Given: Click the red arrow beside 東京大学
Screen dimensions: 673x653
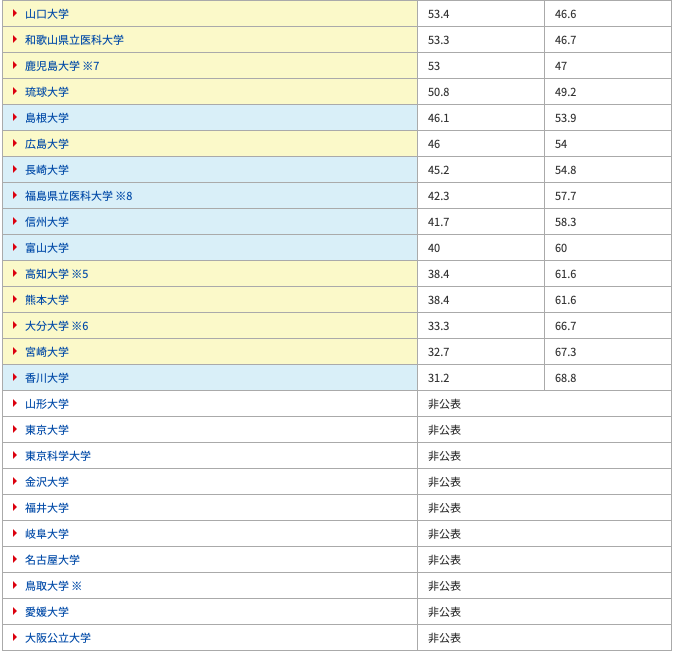Looking at the screenshot, I should [15, 429].
